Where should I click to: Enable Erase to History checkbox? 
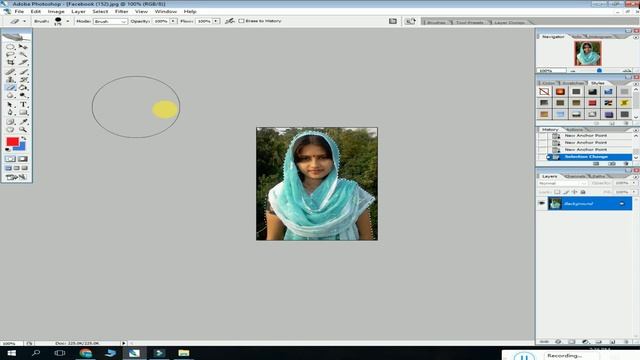point(241,21)
